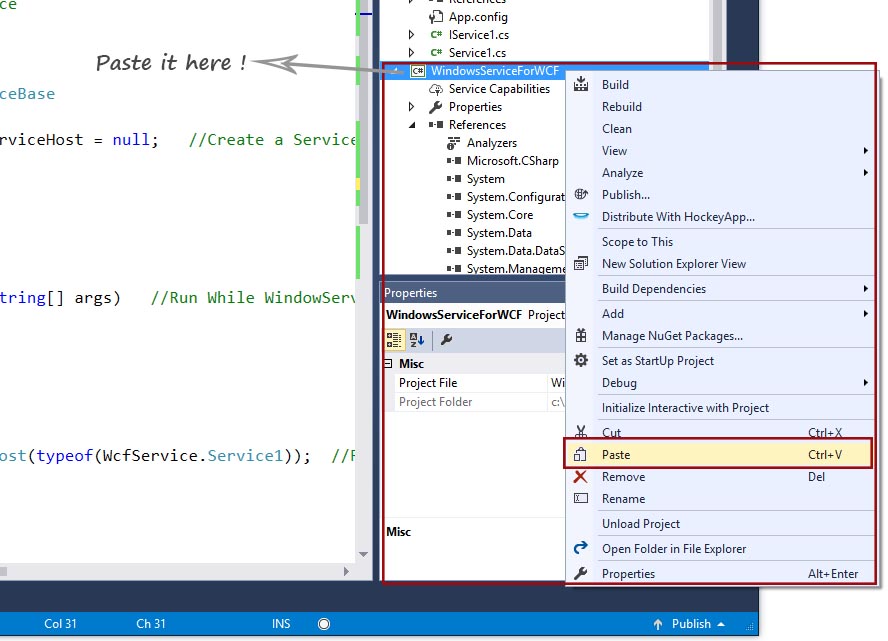The width and height of the screenshot is (888, 641).
Task: Open the Analyze submenu arrow
Action: point(865,173)
